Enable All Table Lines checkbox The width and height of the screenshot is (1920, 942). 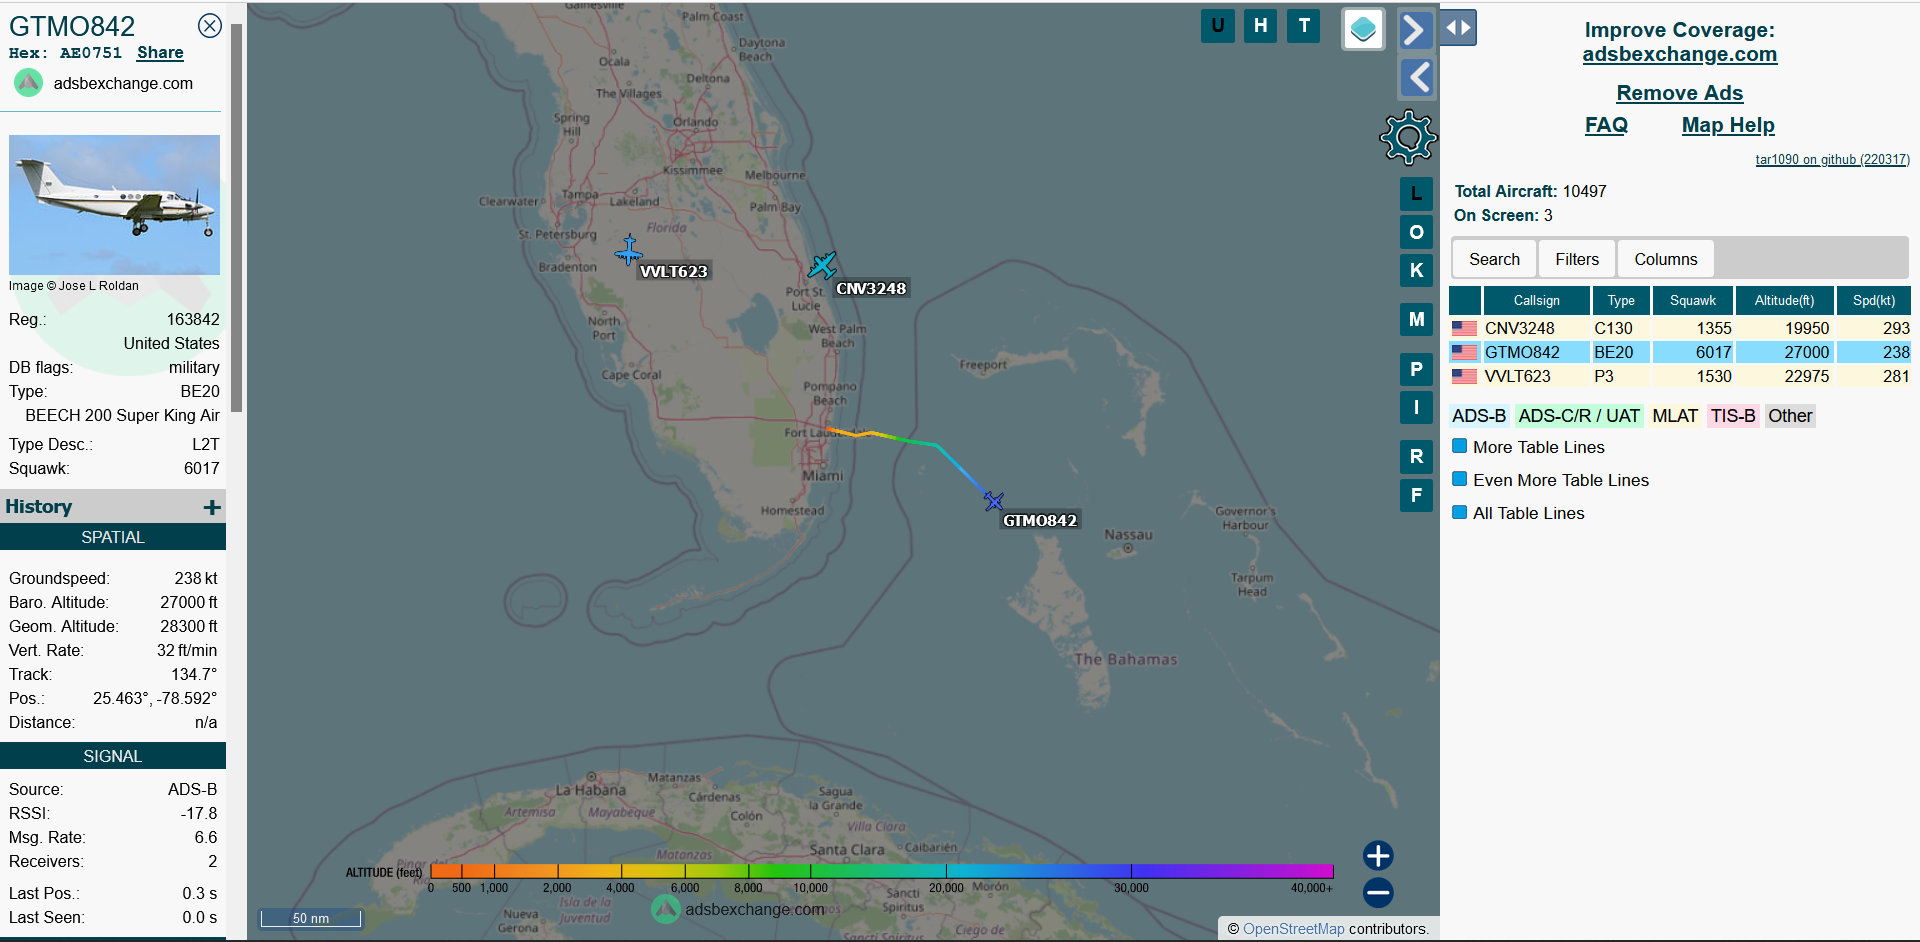[1460, 512]
